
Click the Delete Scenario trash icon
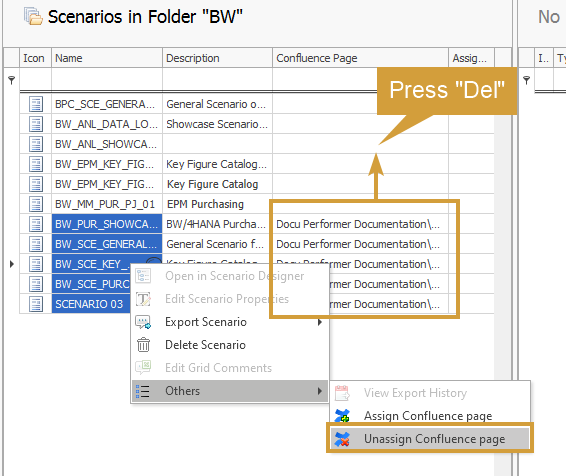click(143, 345)
